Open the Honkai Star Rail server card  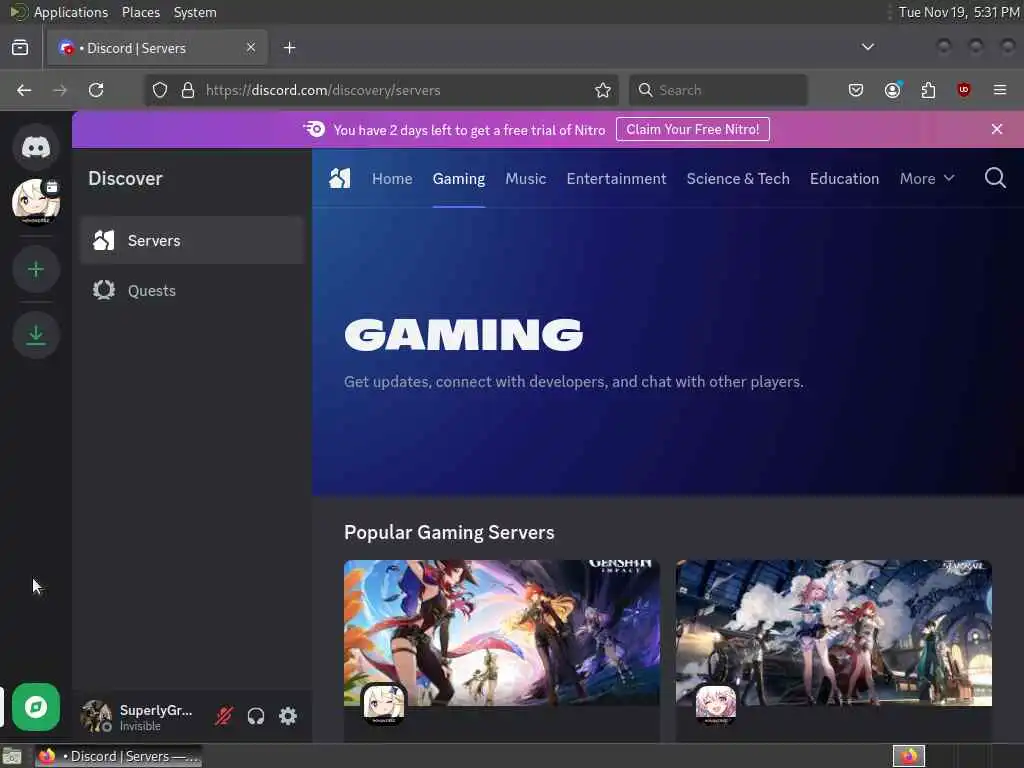coord(833,650)
